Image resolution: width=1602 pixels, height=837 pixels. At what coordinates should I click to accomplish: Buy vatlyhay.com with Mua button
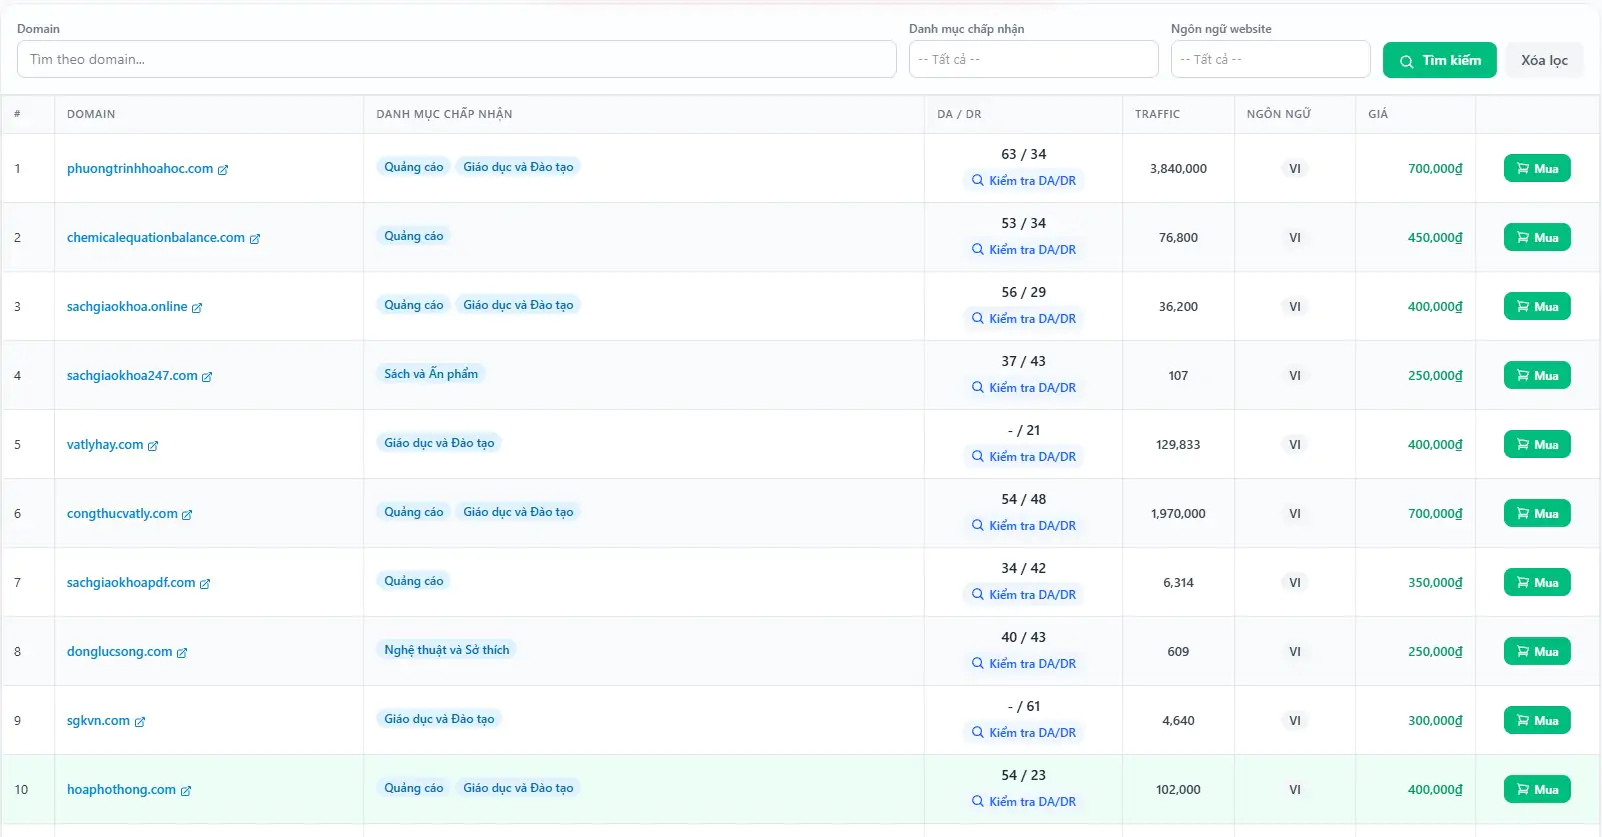1537,445
